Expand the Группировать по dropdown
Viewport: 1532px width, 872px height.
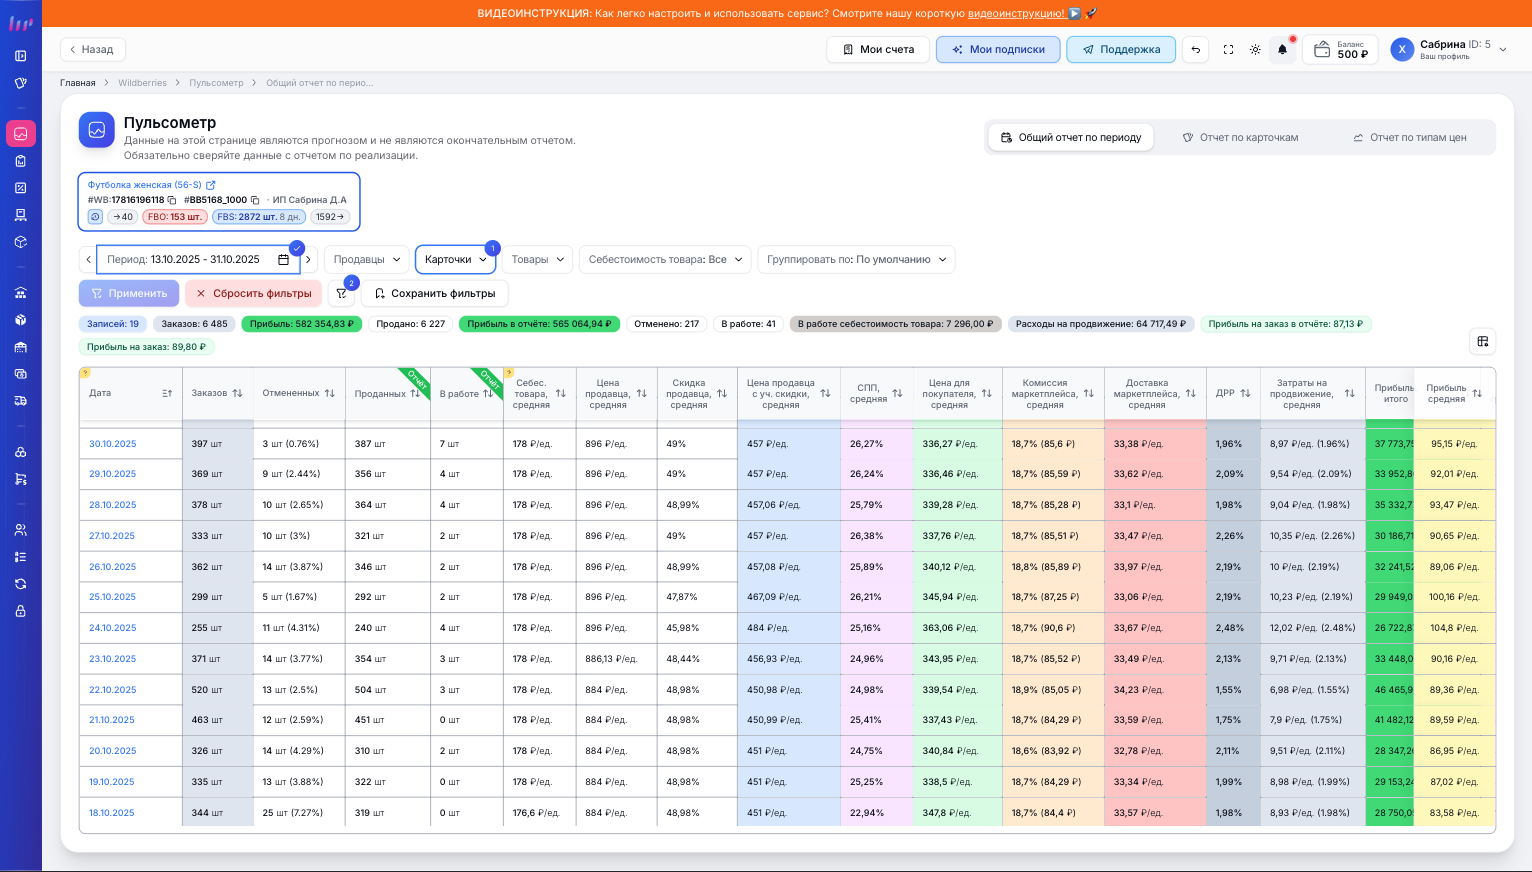855,259
